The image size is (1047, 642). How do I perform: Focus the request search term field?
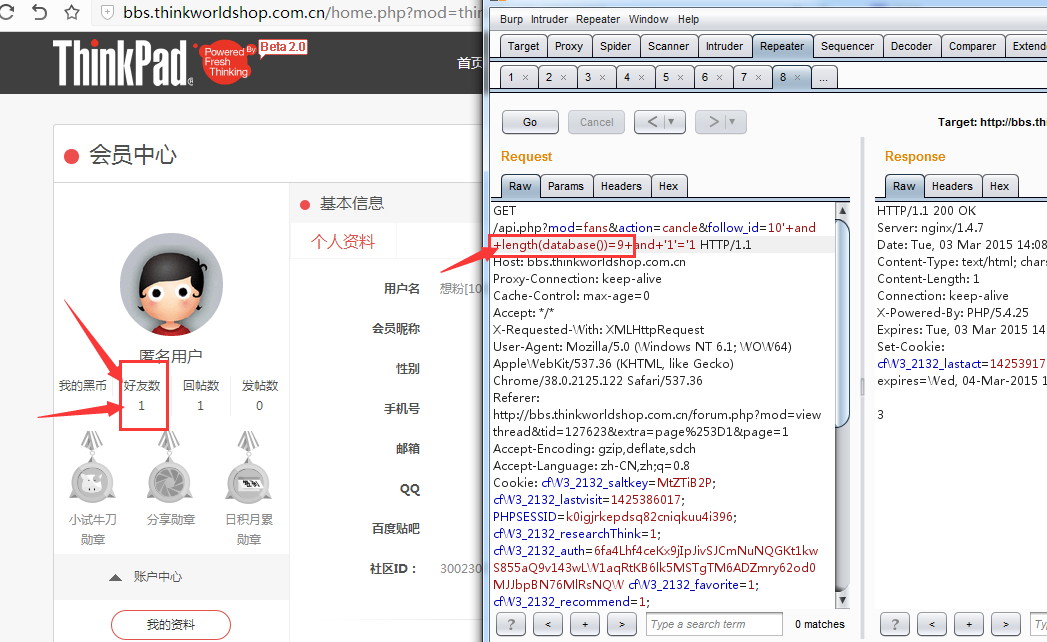tap(714, 624)
